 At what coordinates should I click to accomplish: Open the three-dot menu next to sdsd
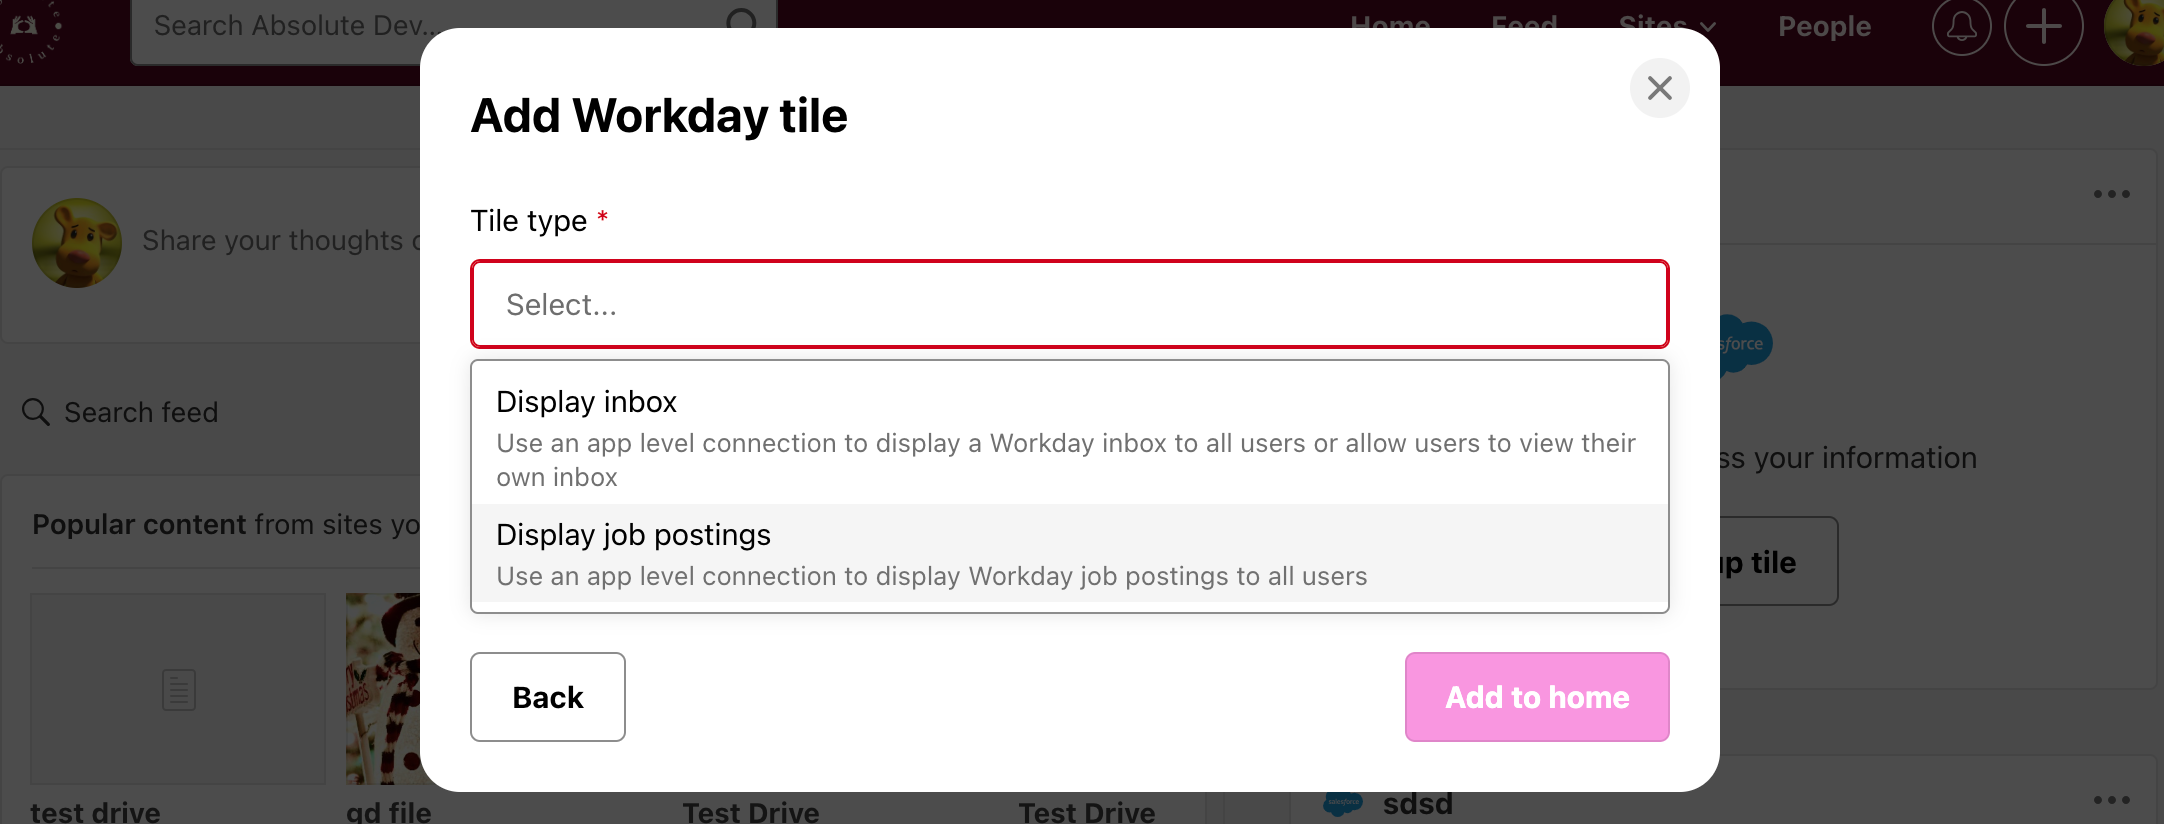(x=2112, y=799)
